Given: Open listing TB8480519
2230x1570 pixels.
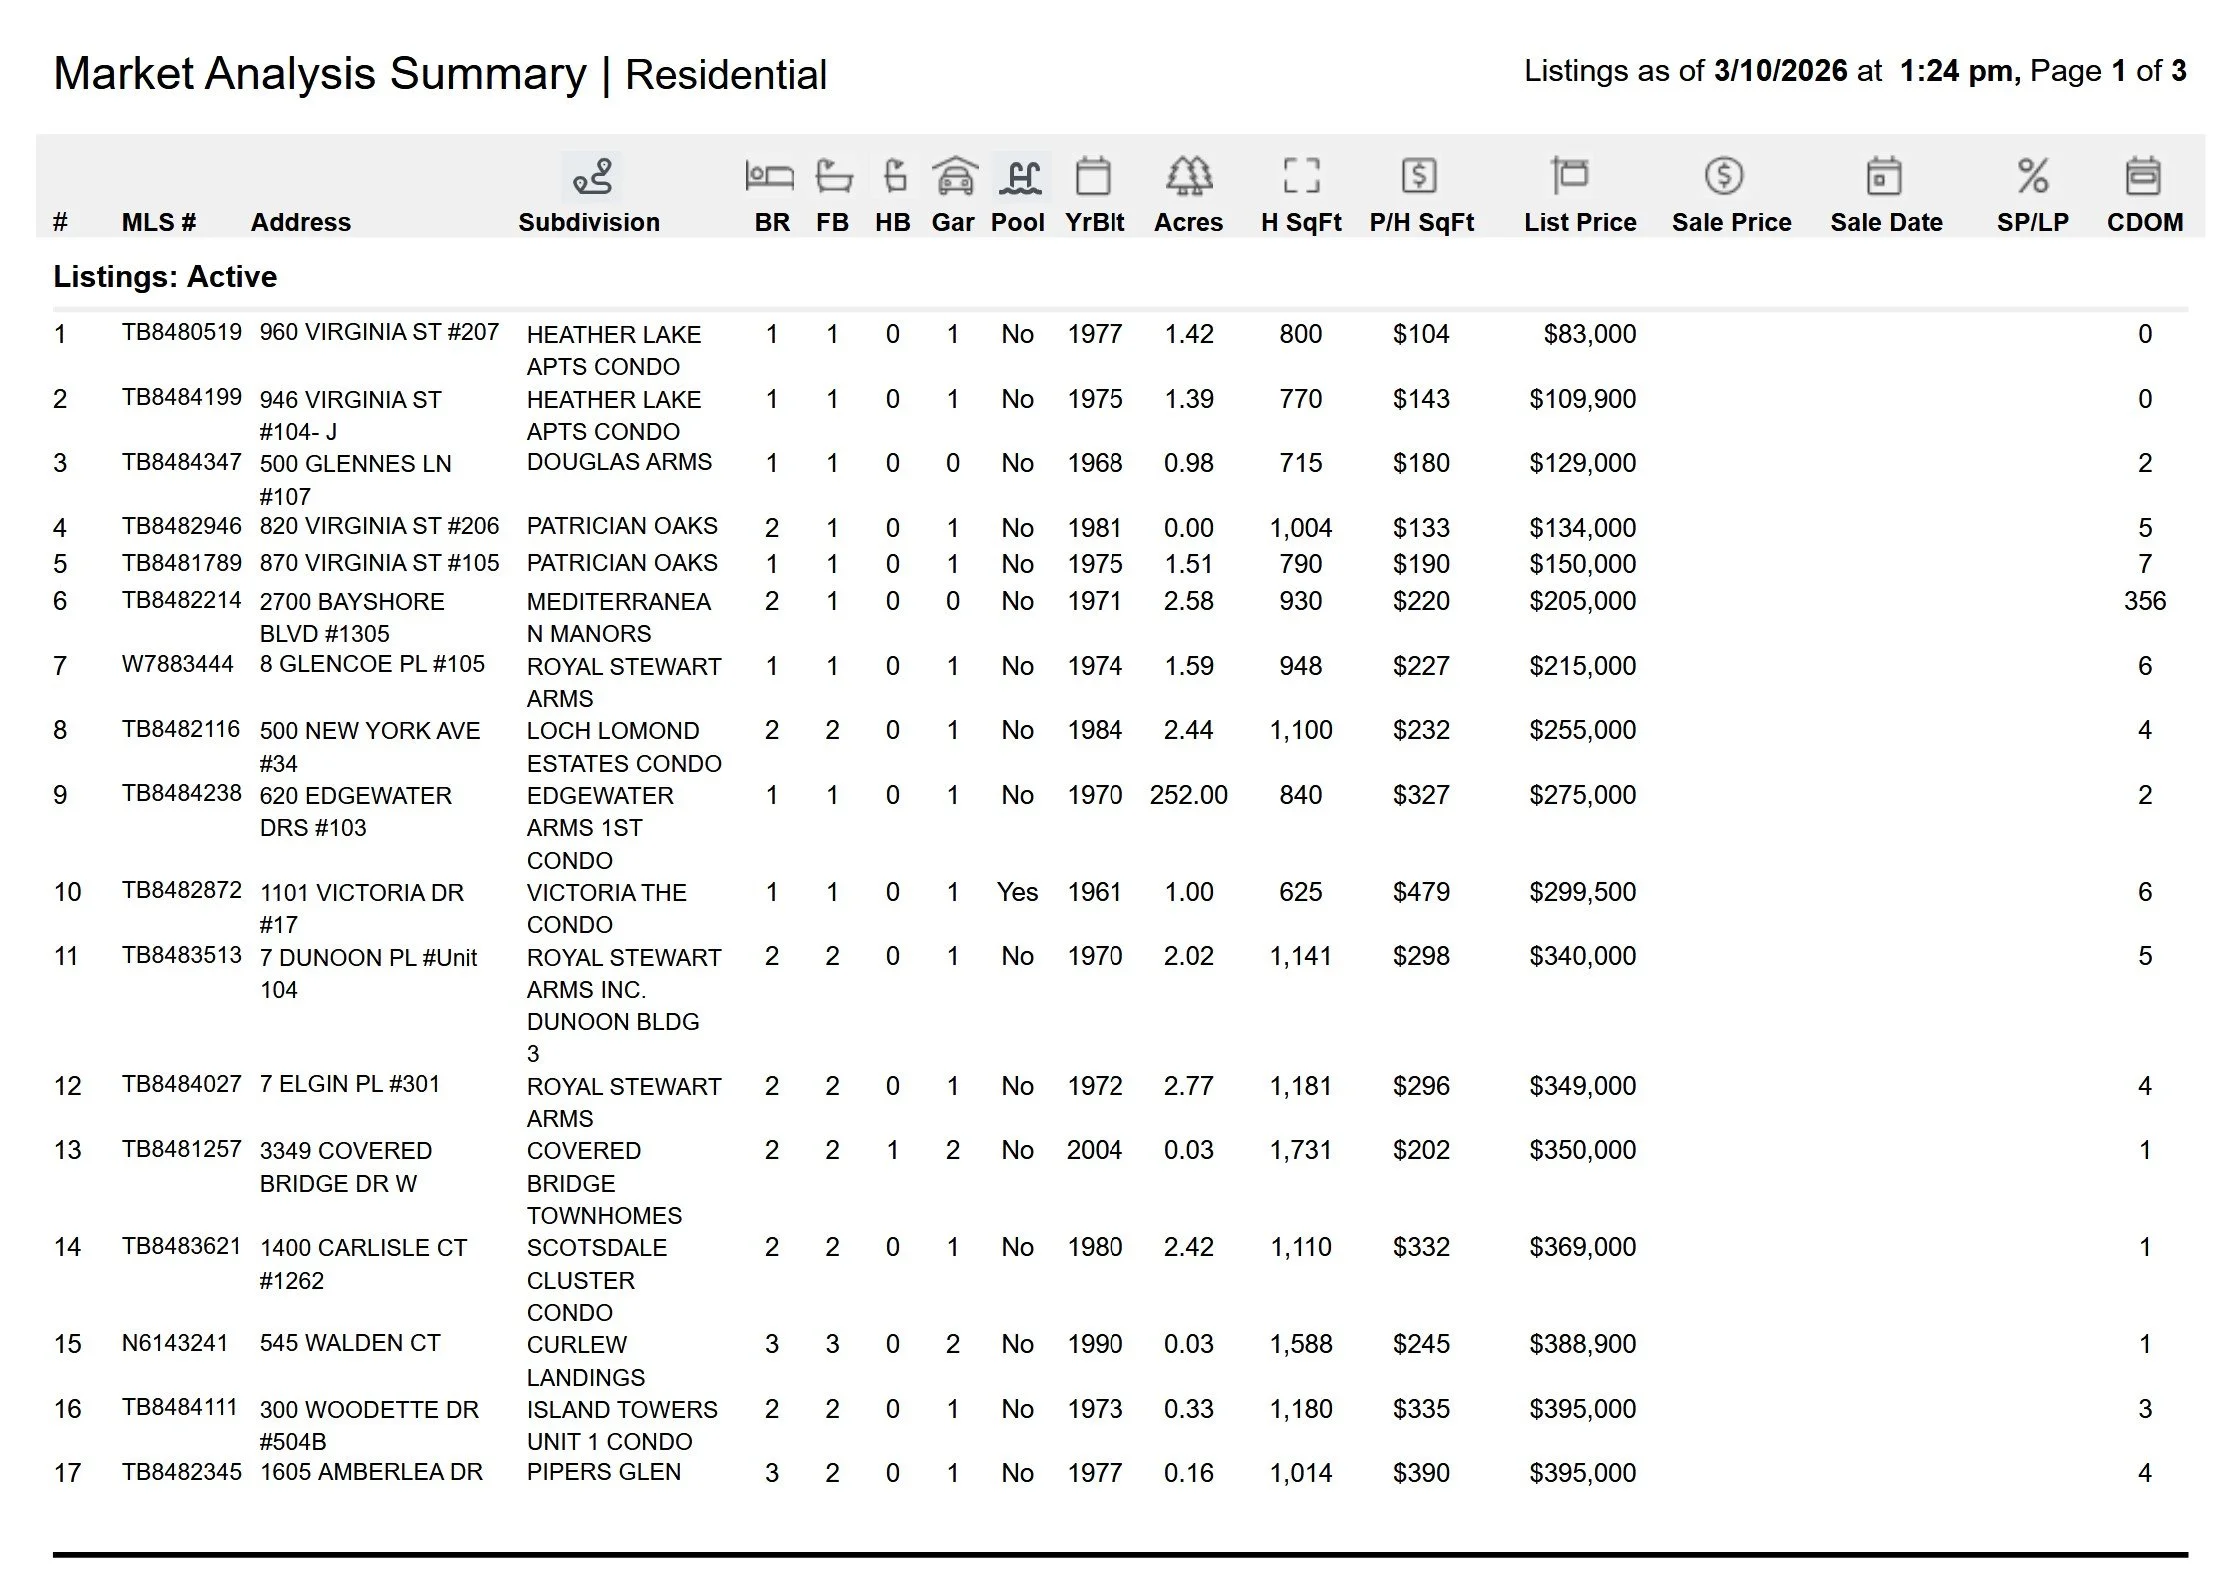Looking at the screenshot, I should [181, 333].
